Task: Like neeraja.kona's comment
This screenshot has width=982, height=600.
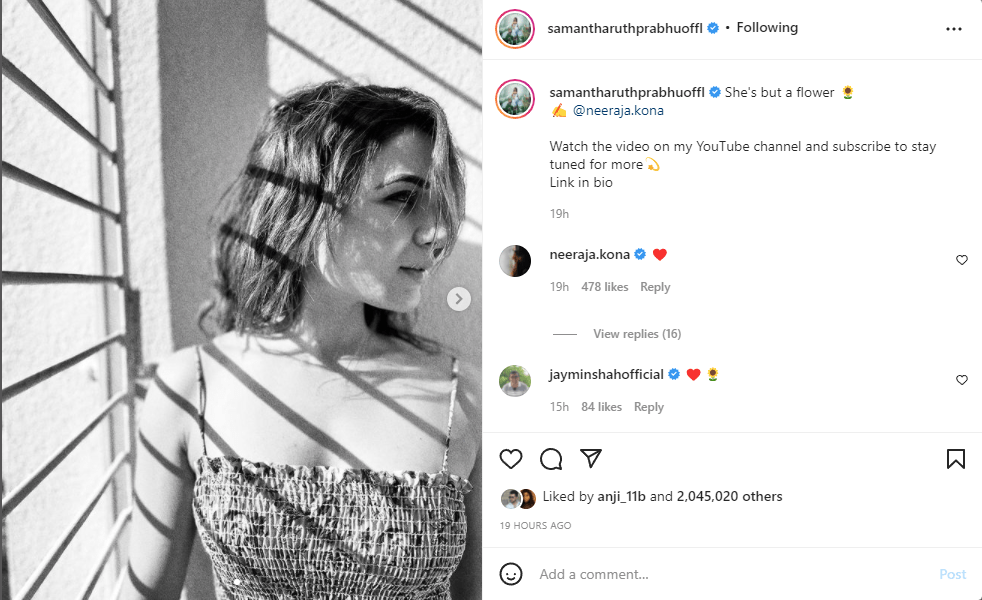Action: (x=962, y=260)
